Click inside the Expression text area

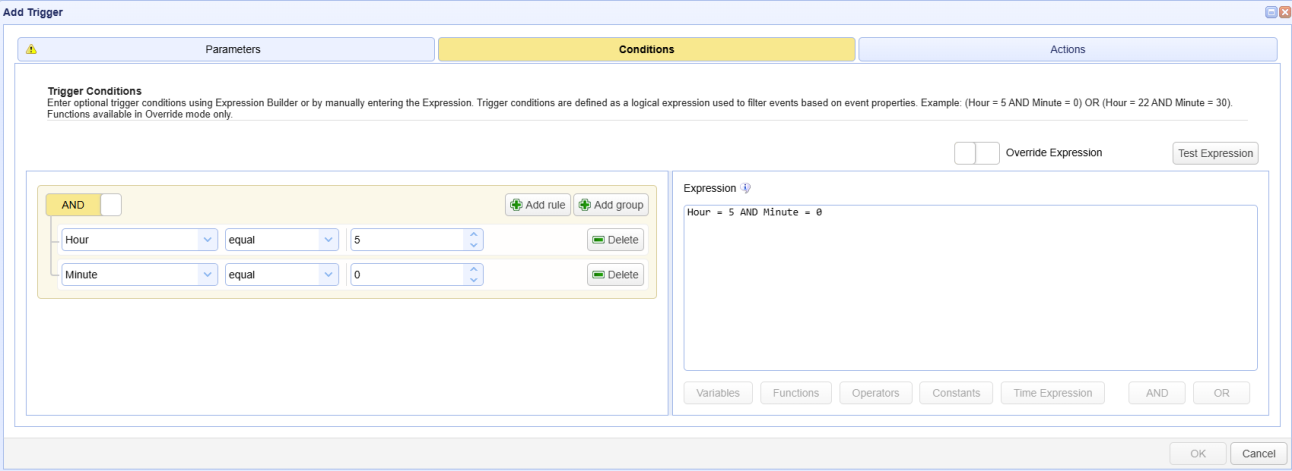point(970,288)
